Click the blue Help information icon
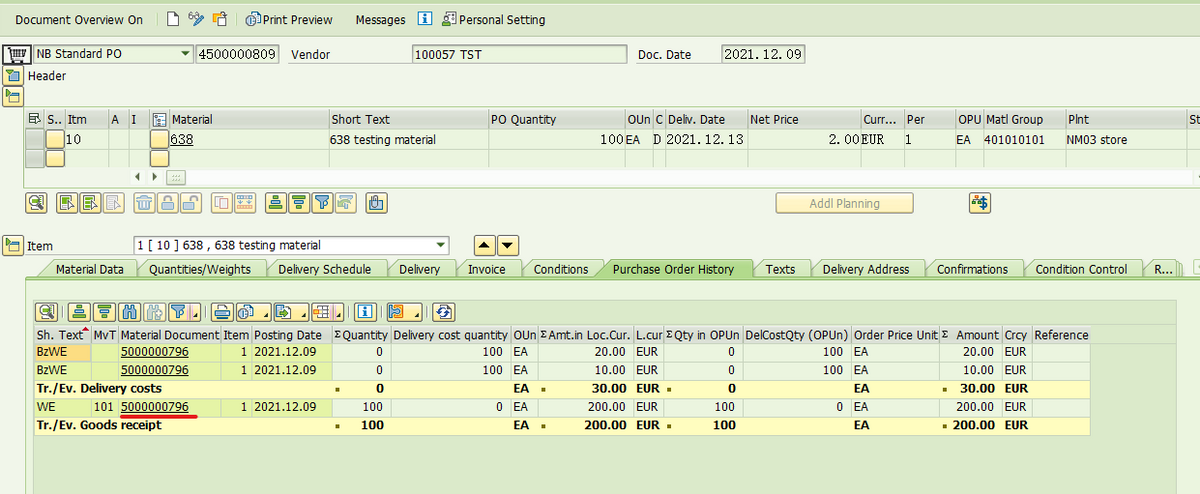1200x494 pixels. coord(425,19)
